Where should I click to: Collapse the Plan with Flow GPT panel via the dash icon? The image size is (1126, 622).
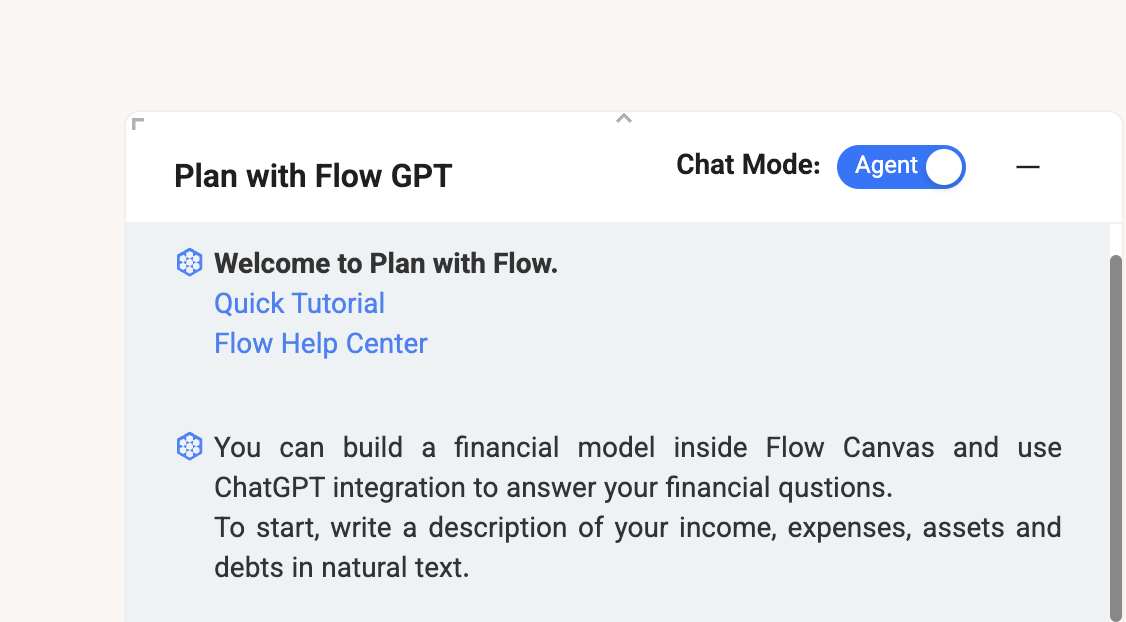[x=1028, y=167]
